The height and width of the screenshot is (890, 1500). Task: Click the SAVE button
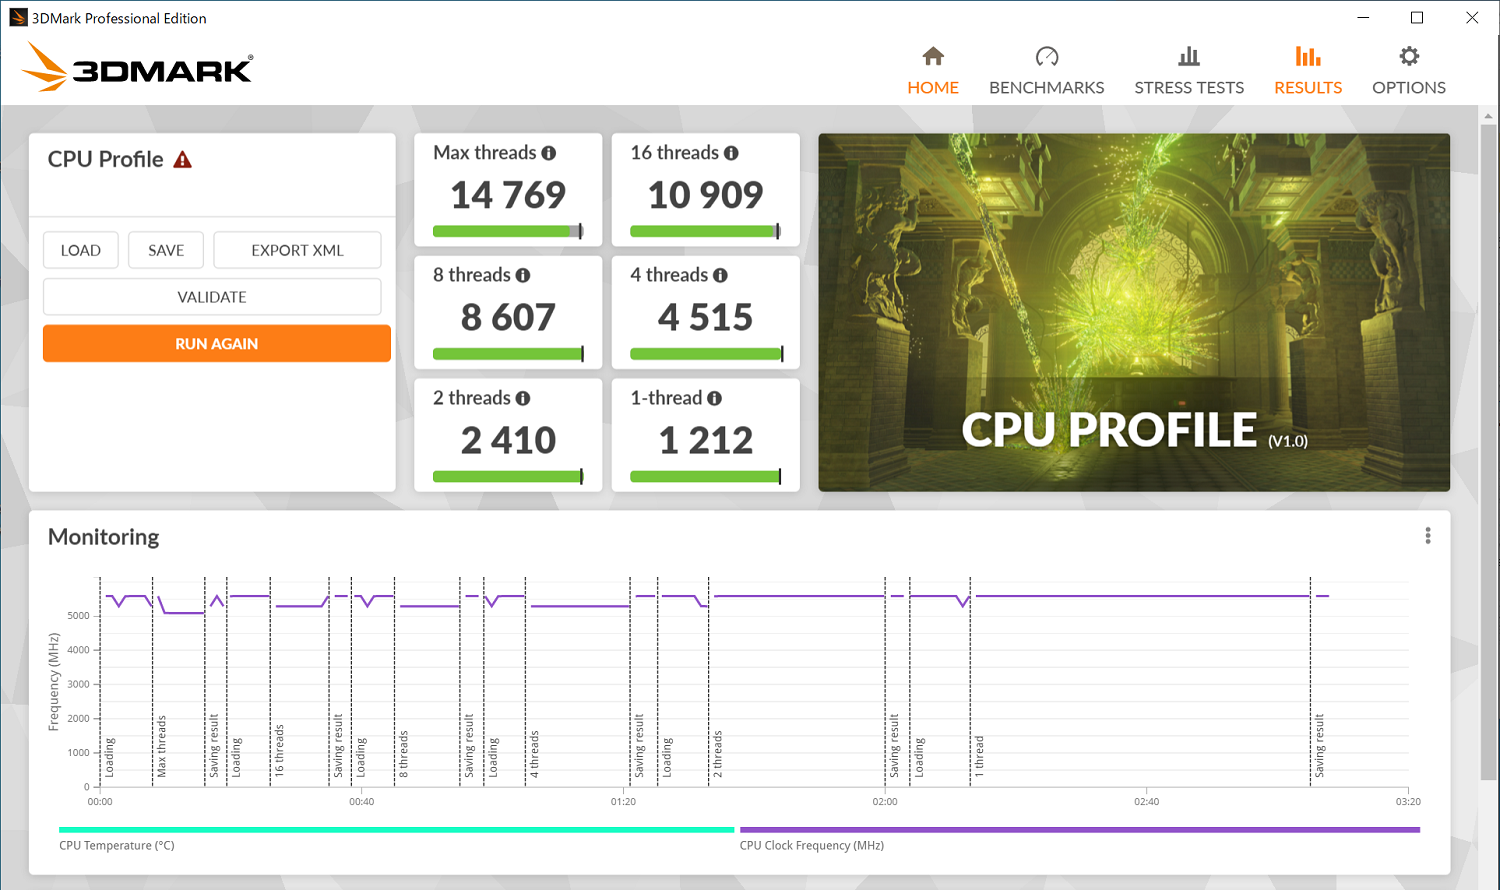click(166, 250)
